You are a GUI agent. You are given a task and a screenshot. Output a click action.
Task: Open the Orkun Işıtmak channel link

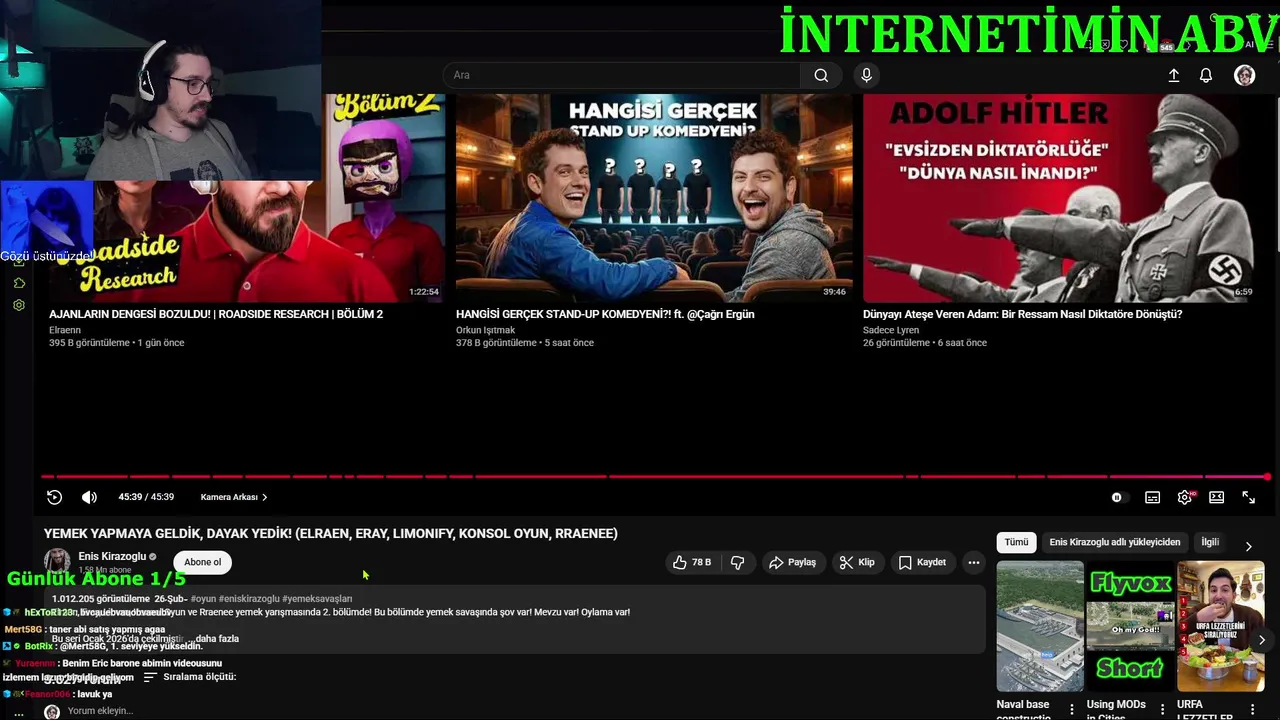[x=486, y=330]
